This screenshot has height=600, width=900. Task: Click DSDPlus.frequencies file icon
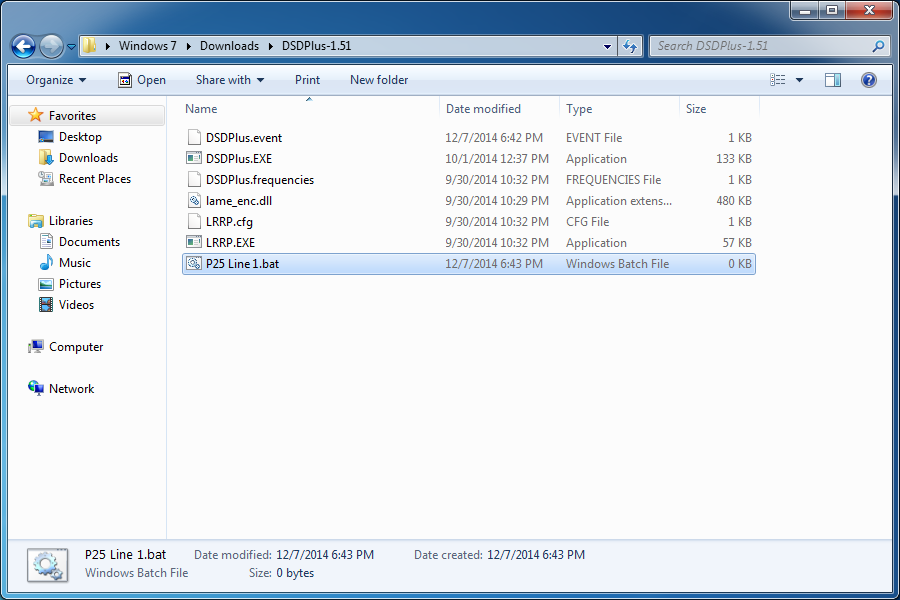click(x=194, y=179)
